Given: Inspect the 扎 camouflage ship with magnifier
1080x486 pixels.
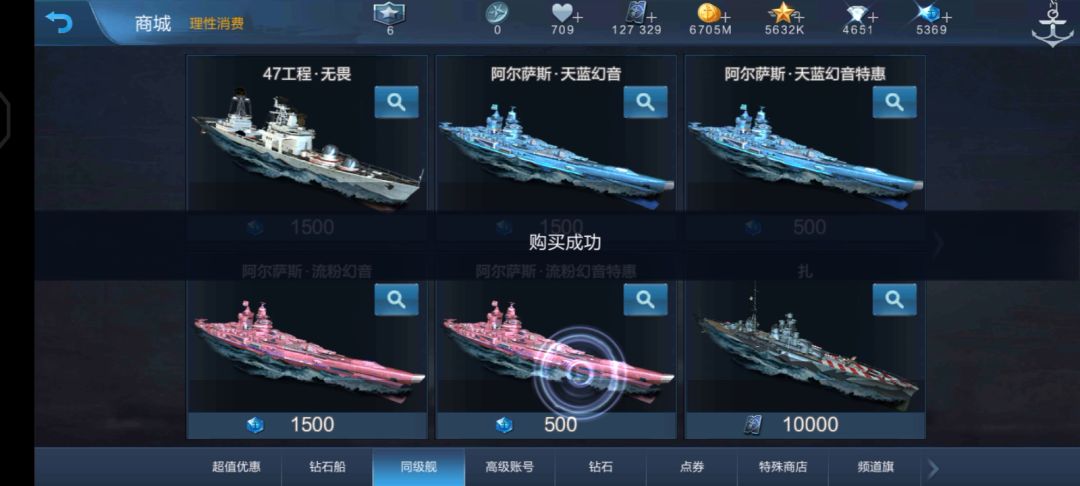Looking at the screenshot, I should point(894,299).
